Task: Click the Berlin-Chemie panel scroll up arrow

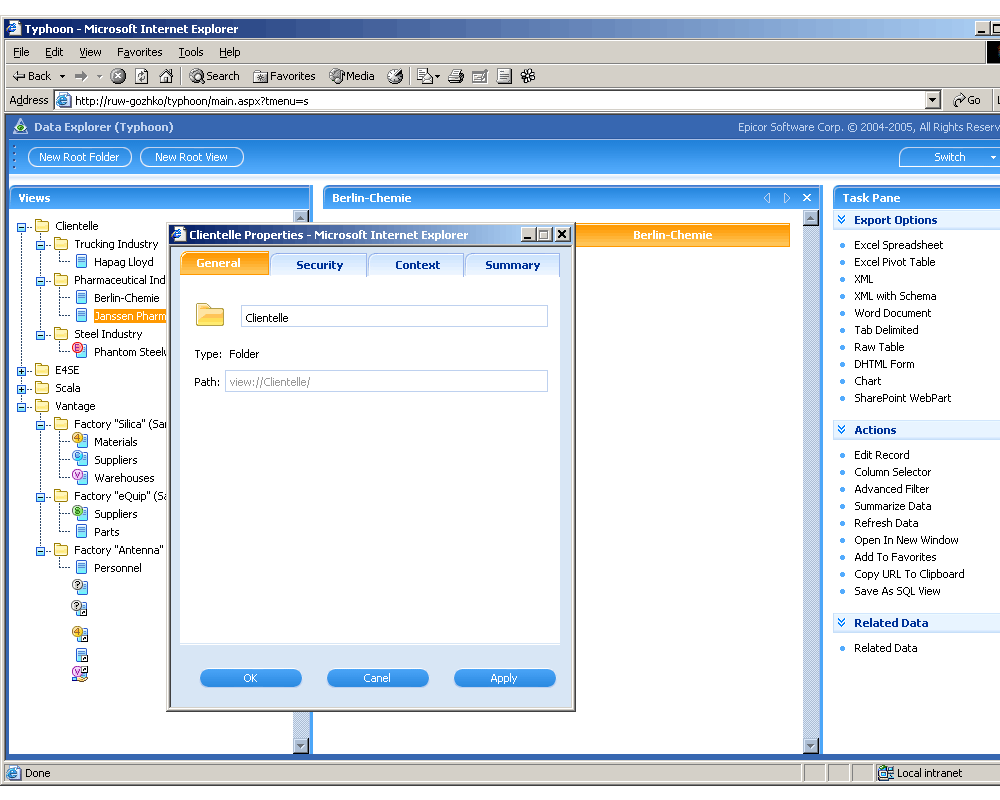Action: coord(811,218)
